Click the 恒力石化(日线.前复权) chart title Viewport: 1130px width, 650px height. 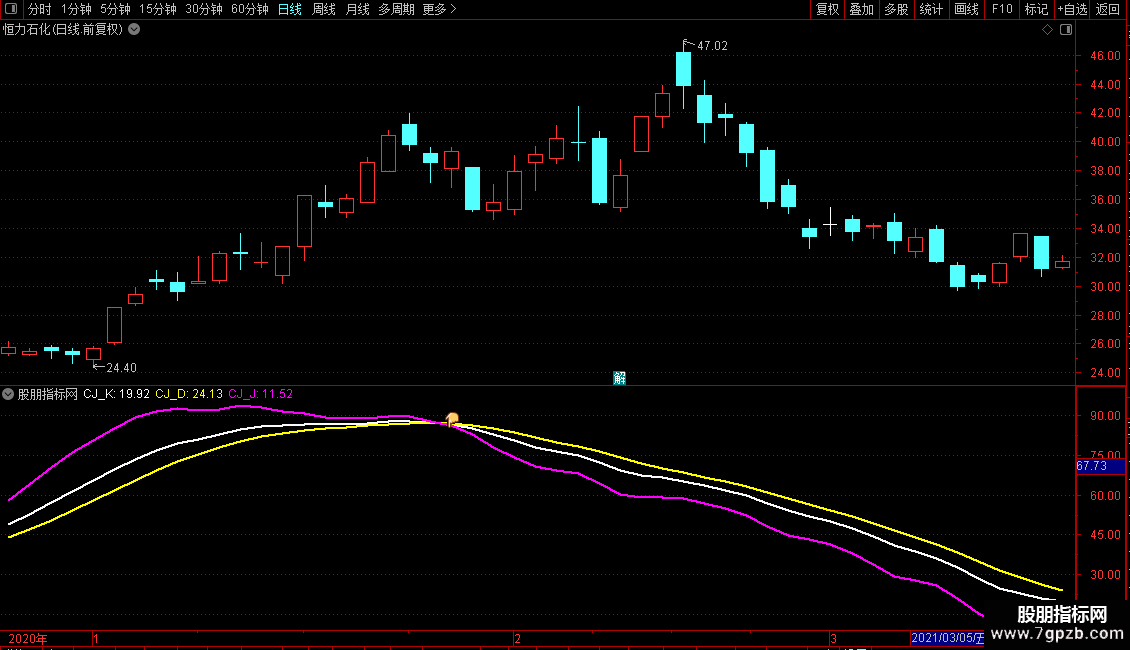(63, 30)
